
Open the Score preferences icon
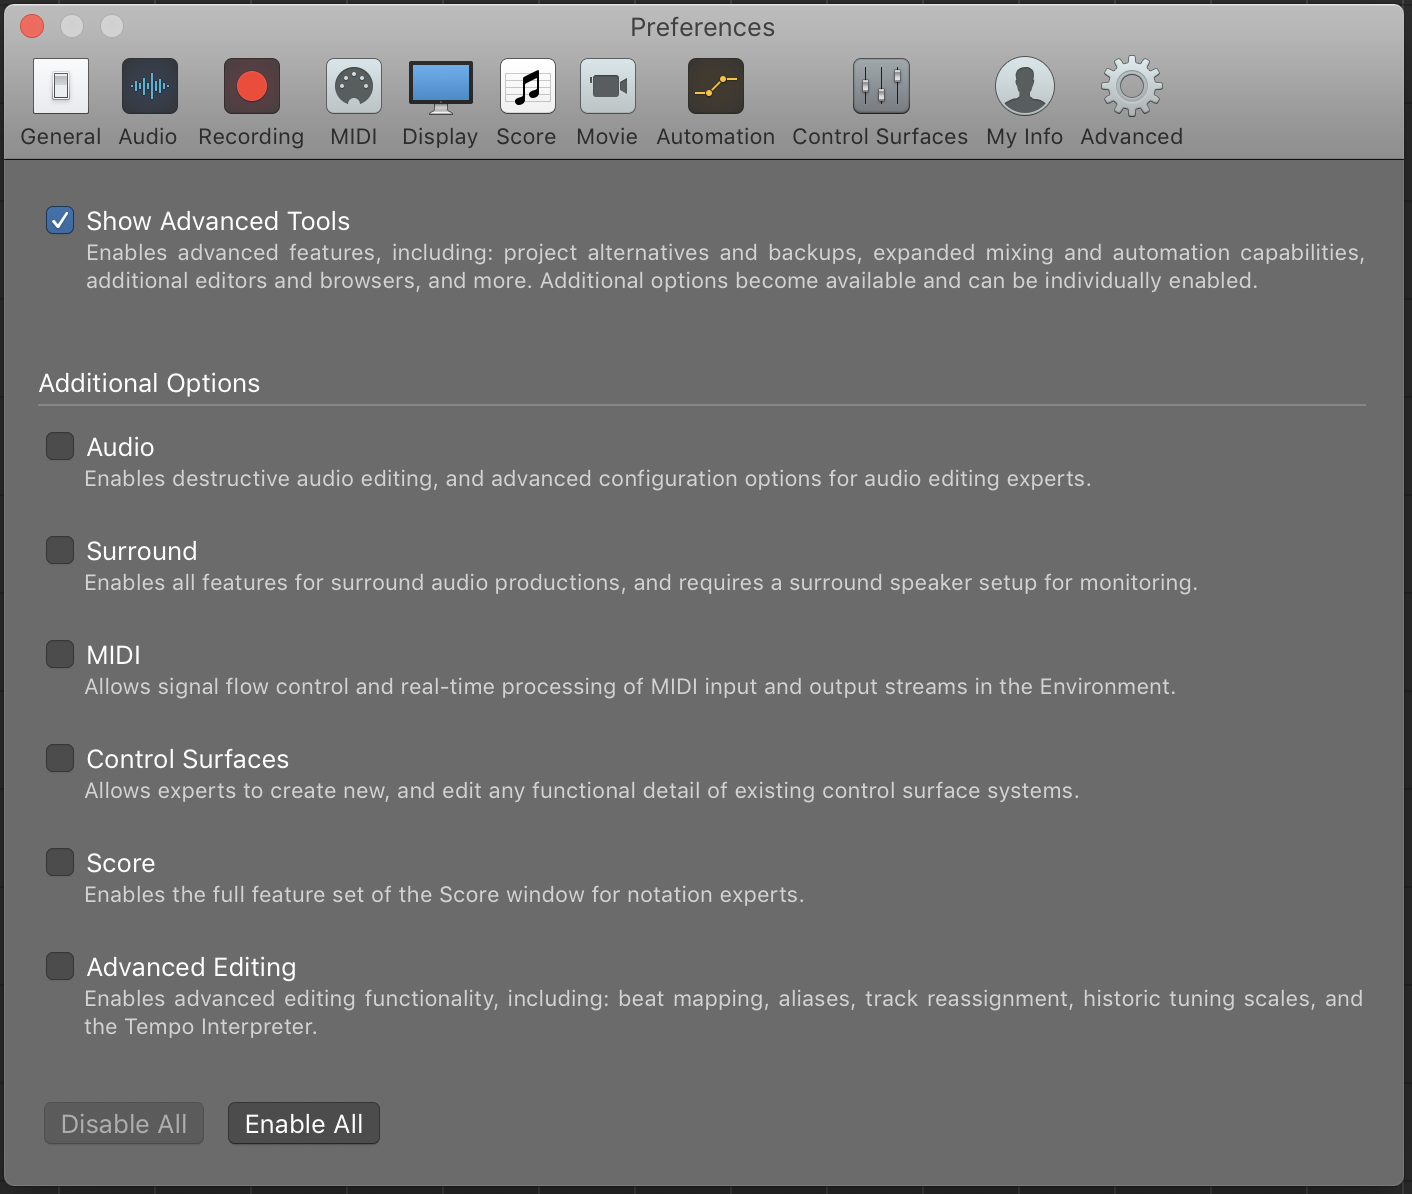[526, 86]
